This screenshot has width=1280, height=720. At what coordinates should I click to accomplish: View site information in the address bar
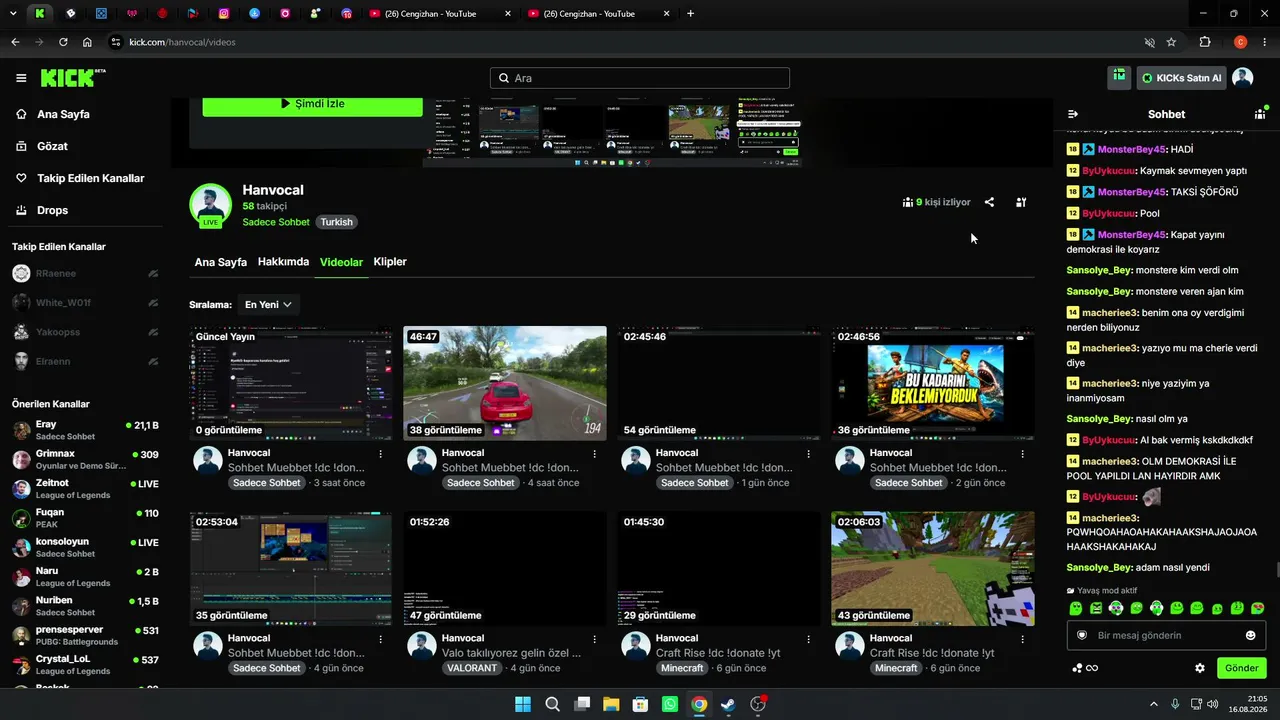[x=115, y=42]
